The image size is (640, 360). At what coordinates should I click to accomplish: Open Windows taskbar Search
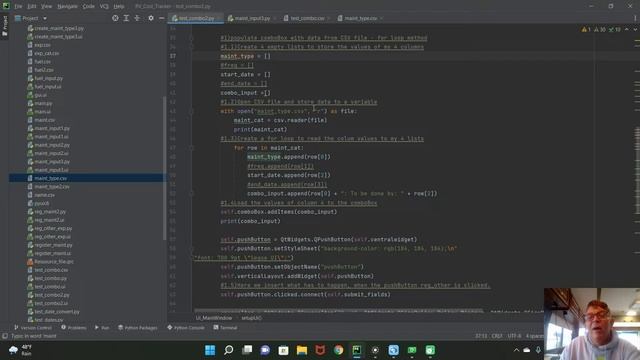point(229,350)
